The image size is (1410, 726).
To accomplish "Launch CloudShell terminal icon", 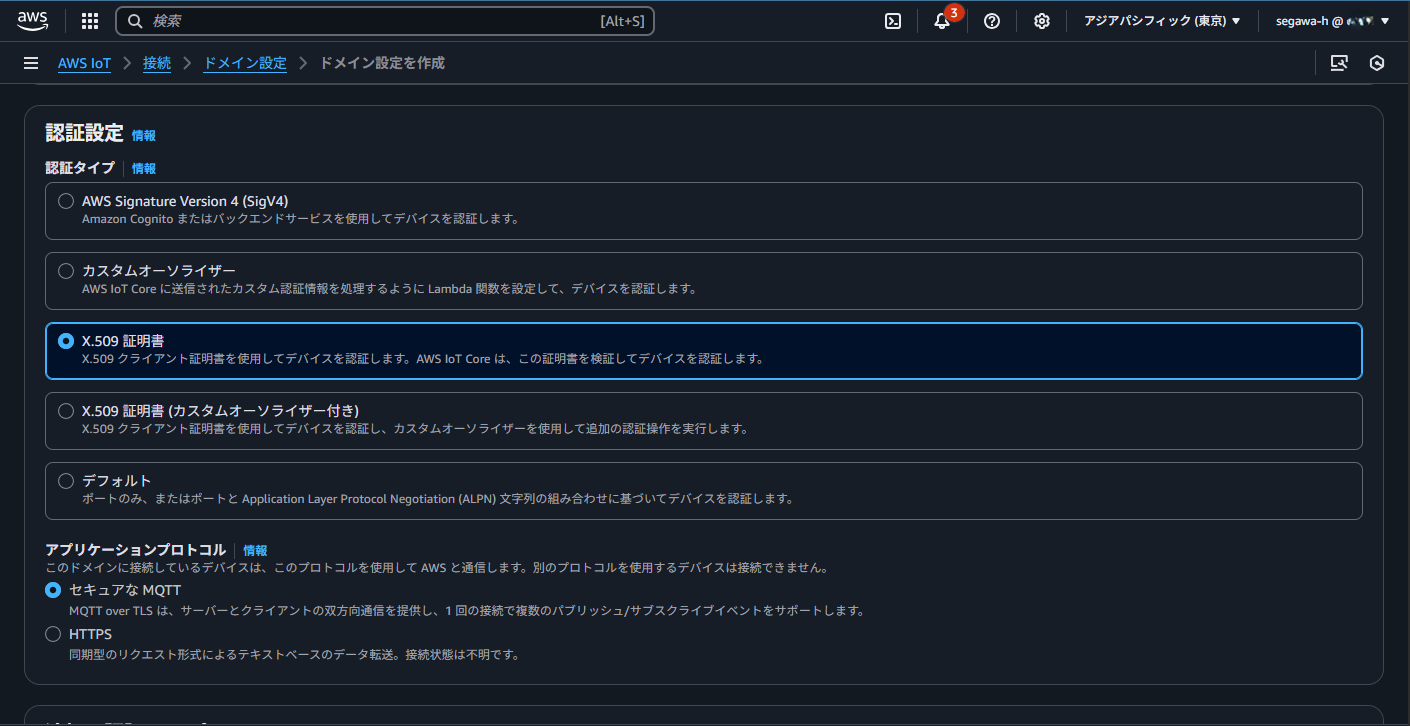I will (893, 21).
